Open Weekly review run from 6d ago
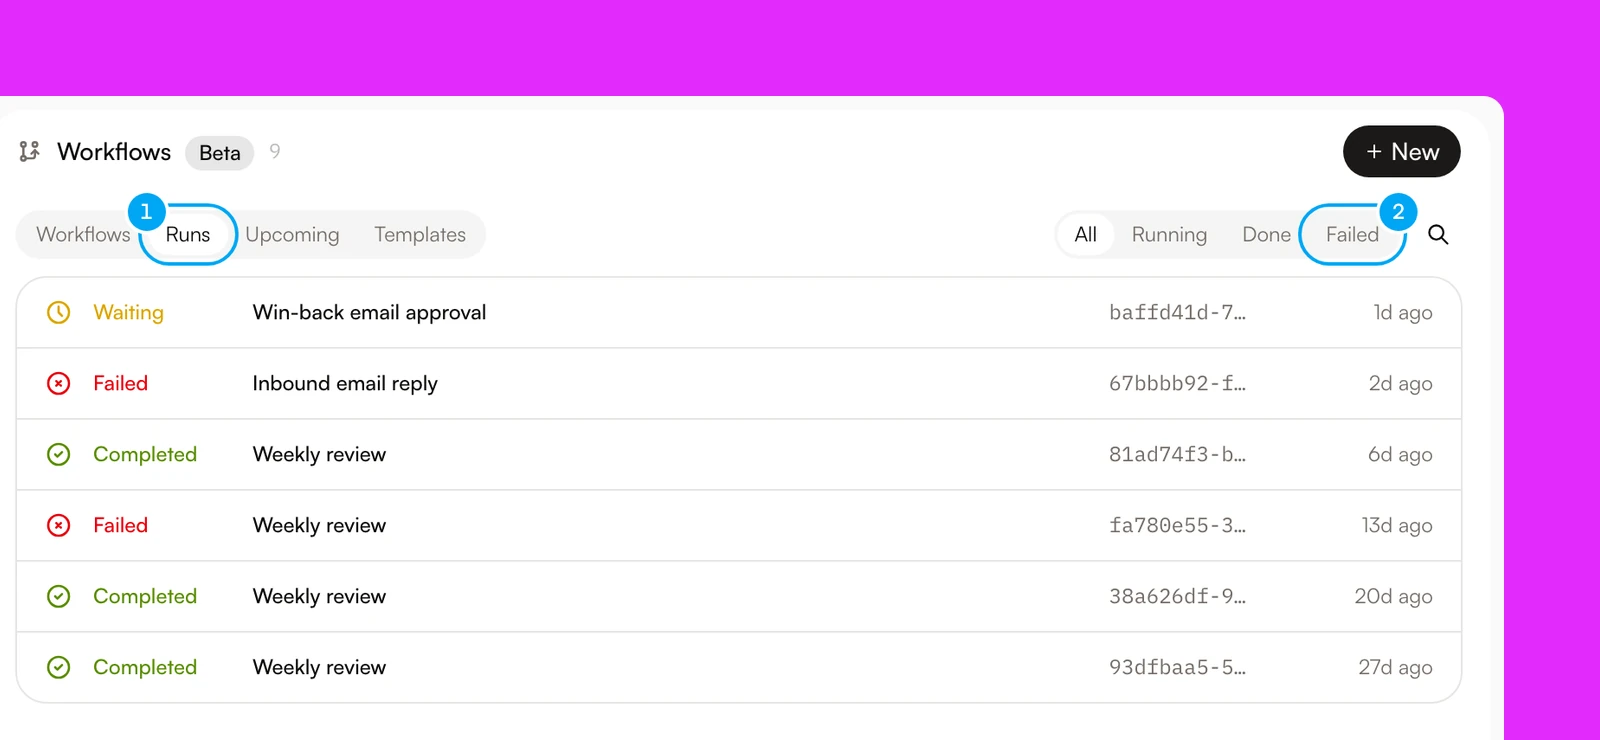The width and height of the screenshot is (1600, 740). pos(739,454)
